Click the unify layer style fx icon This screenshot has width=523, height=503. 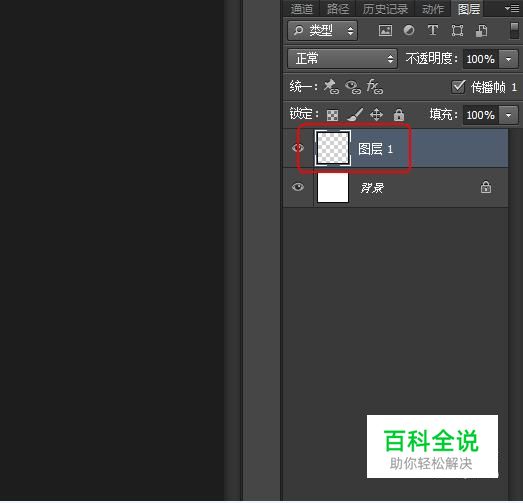(375, 87)
